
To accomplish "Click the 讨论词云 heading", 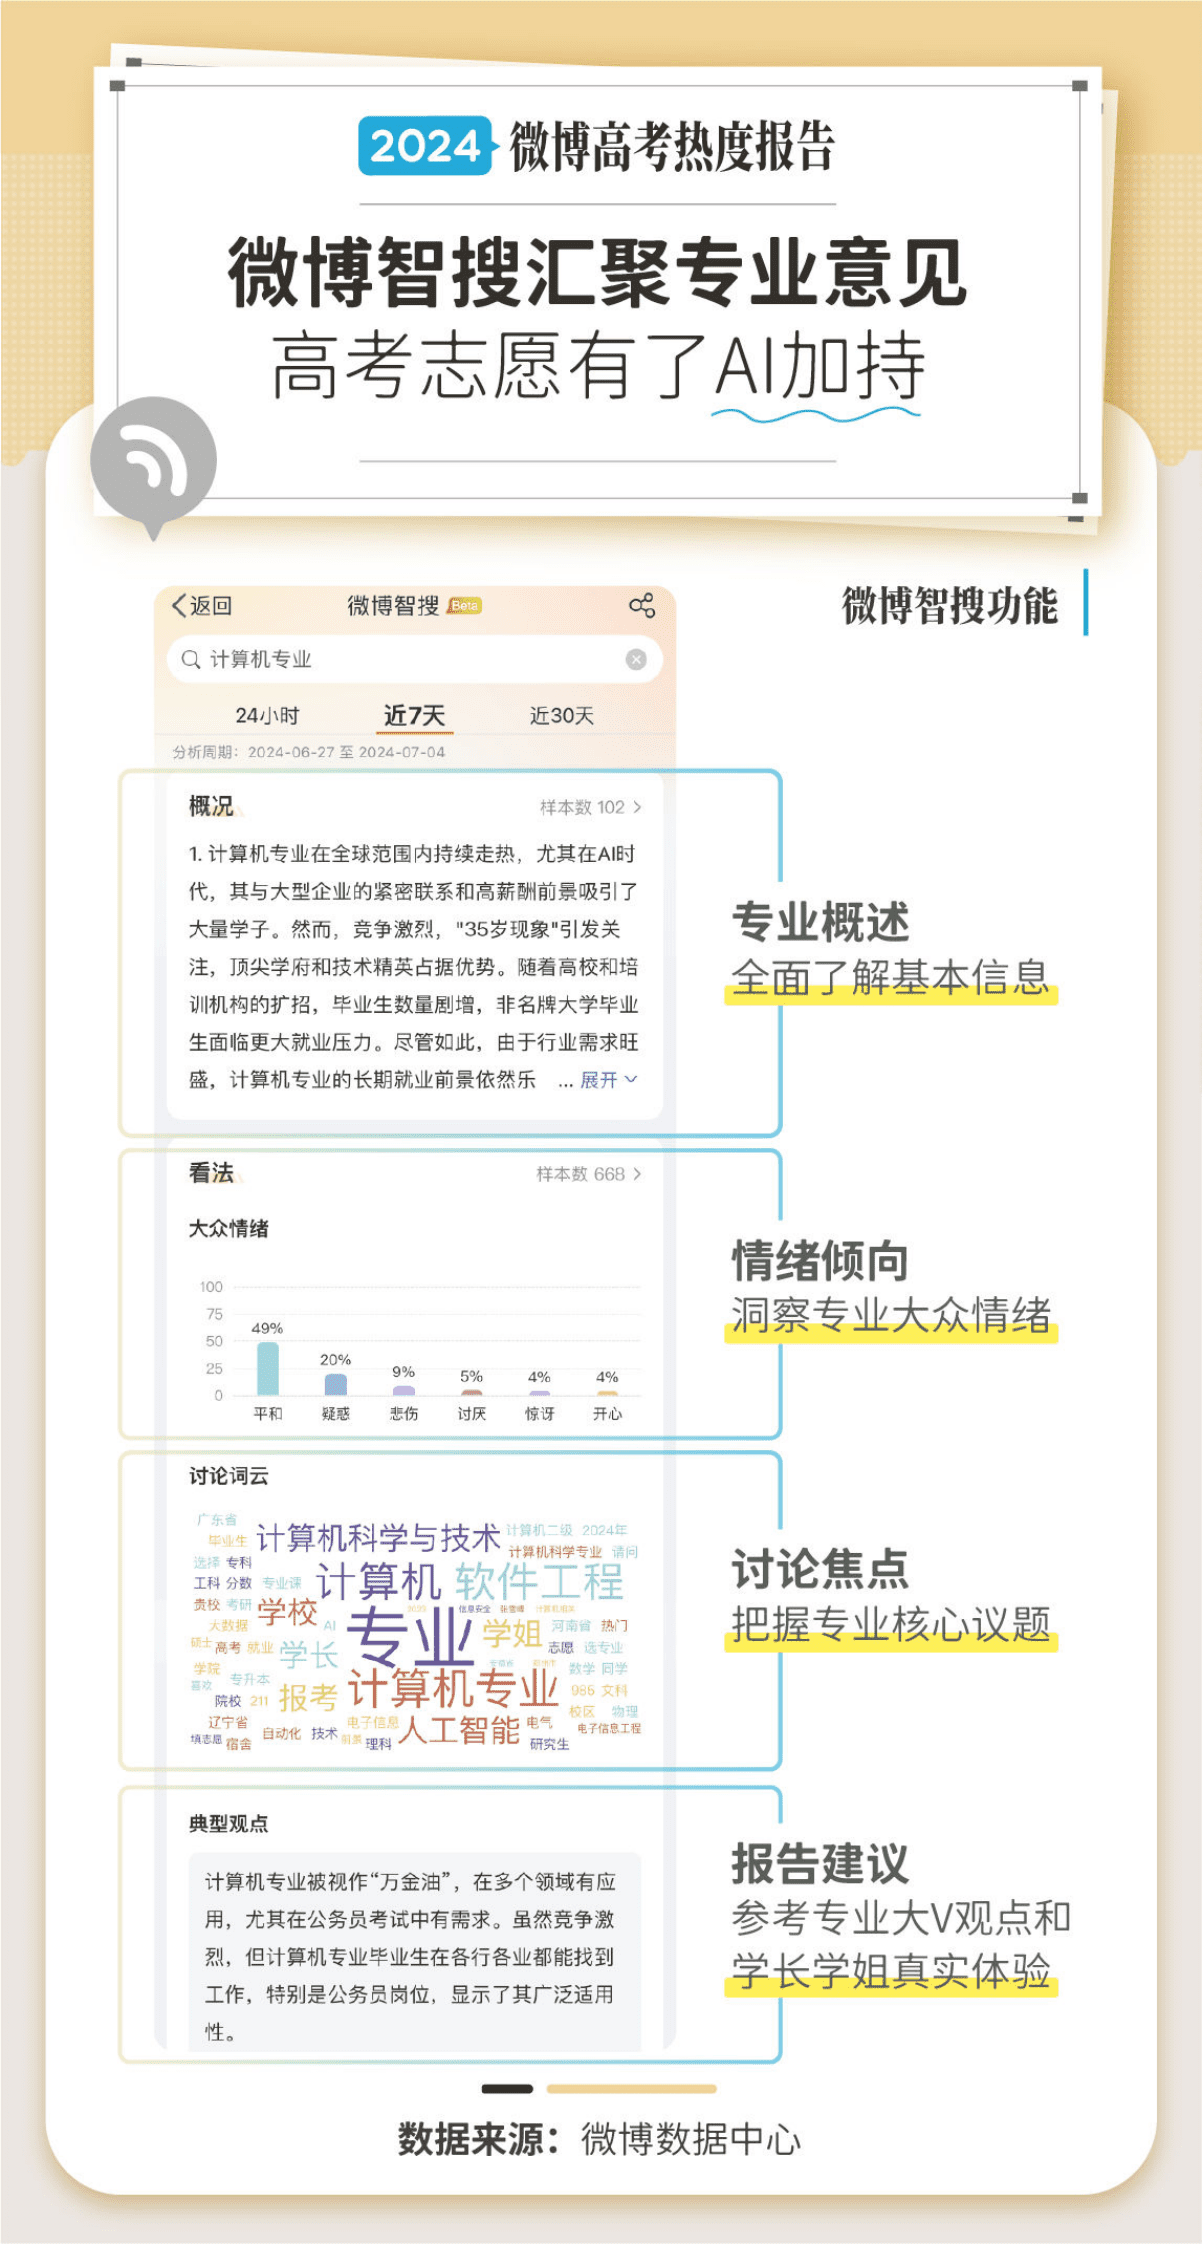I will point(229,1476).
